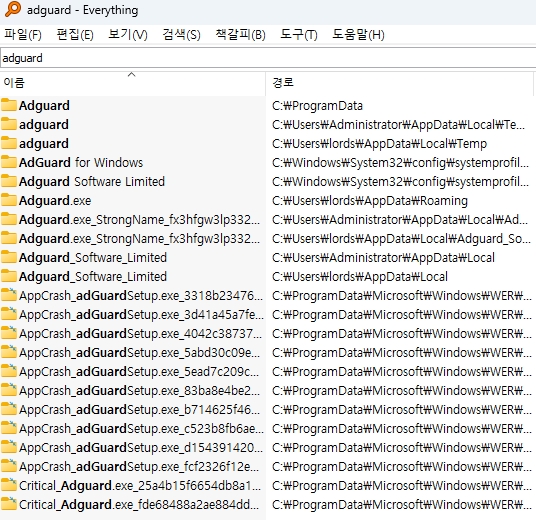The height and width of the screenshot is (520, 536).
Task: Select Adguard_Software_Limited name in Administrator row
Action: click(93, 257)
